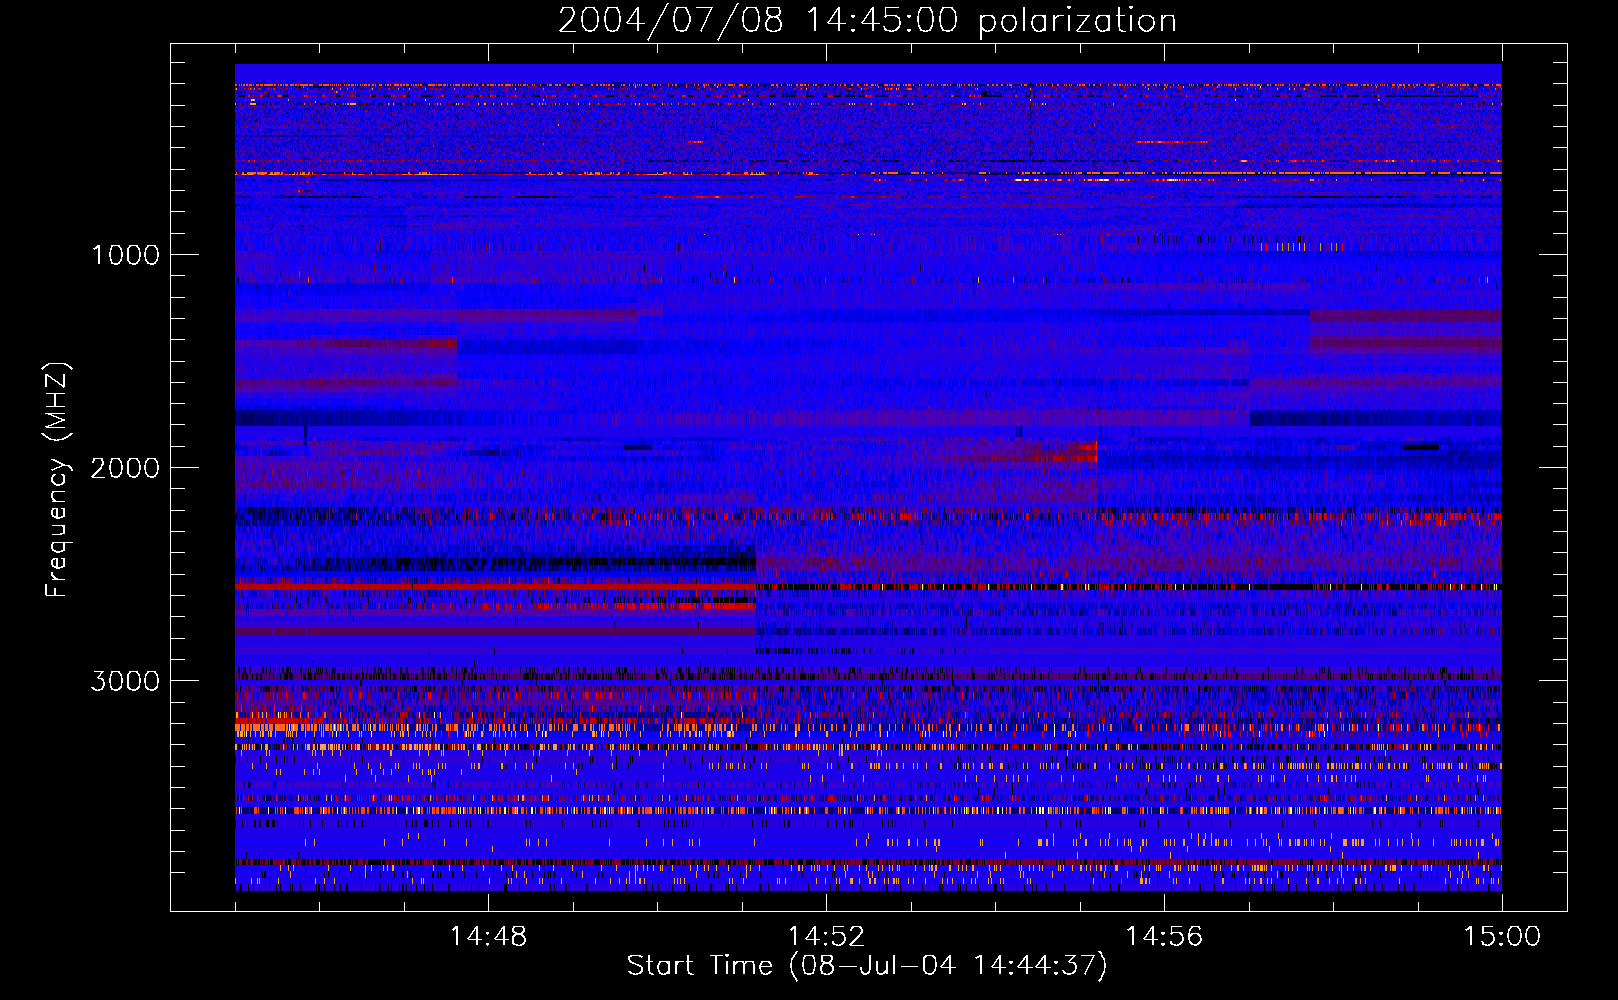Viewport: 1618px width, 1000px height.
Task: Click the "14:52" time tick label
Action: [826, 937]
